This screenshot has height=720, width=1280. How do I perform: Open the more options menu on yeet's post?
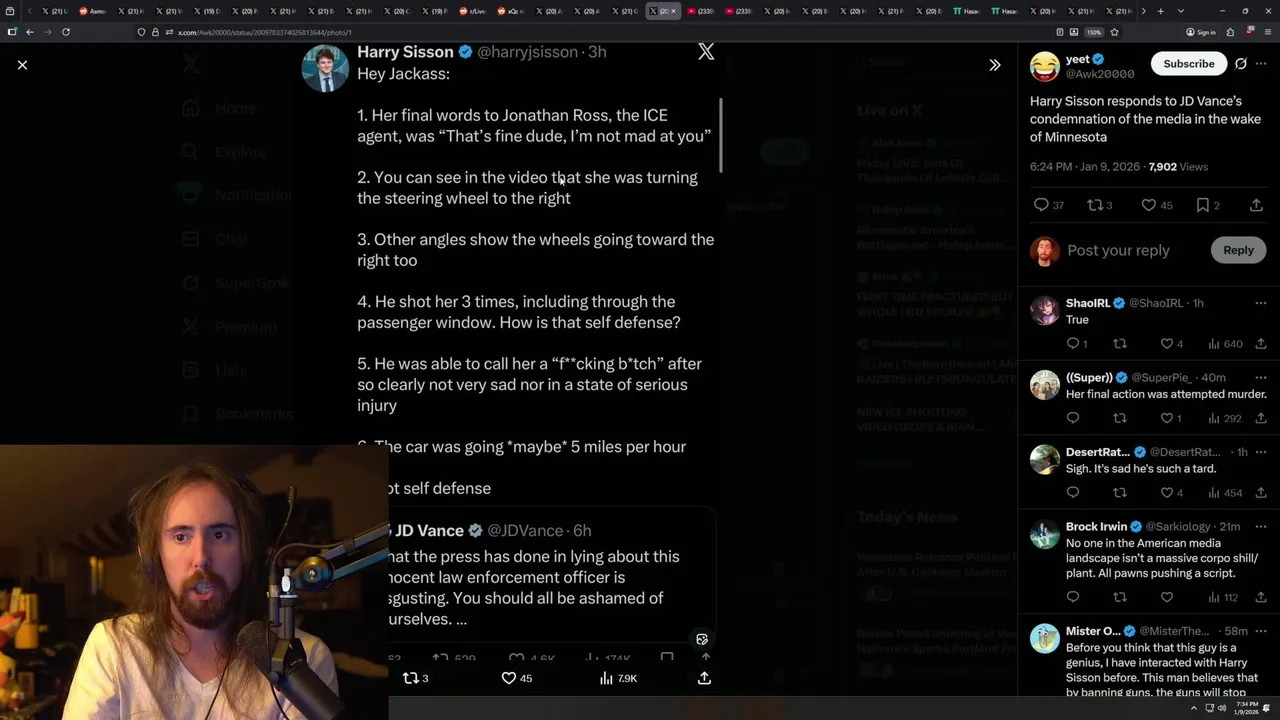1261,64
